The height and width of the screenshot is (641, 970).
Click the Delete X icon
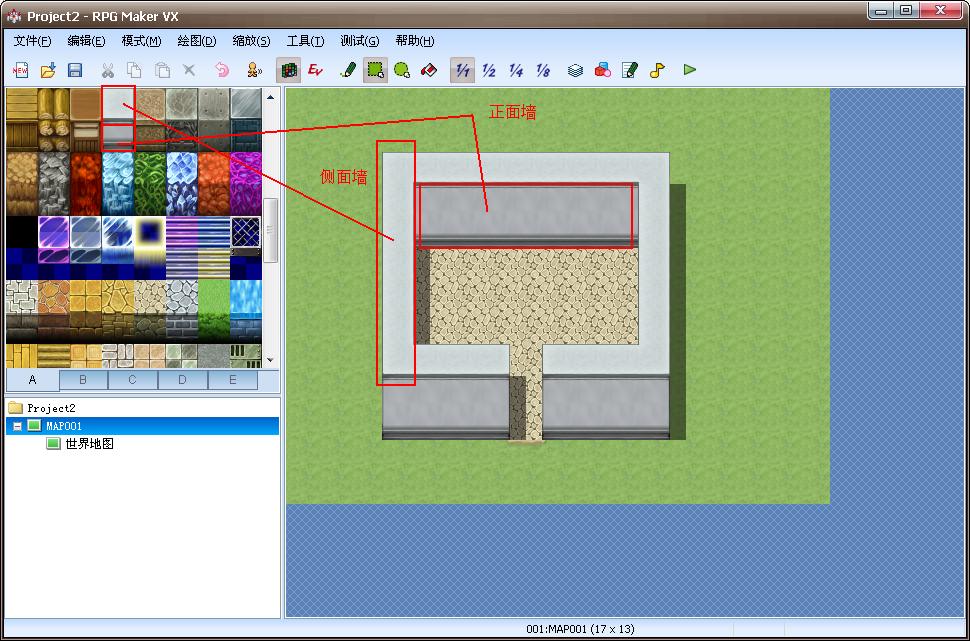tap(189, 70)
